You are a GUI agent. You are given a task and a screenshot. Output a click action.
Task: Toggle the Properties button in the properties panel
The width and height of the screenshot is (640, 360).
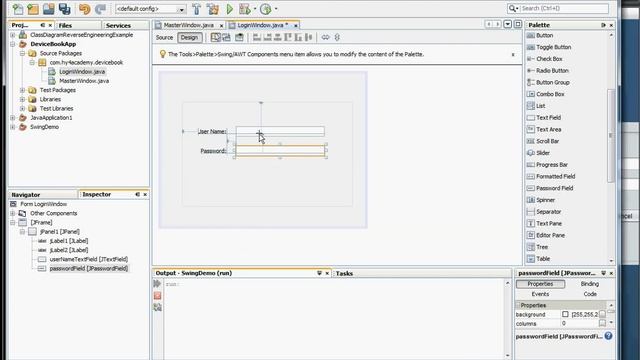tap(540, 284)
